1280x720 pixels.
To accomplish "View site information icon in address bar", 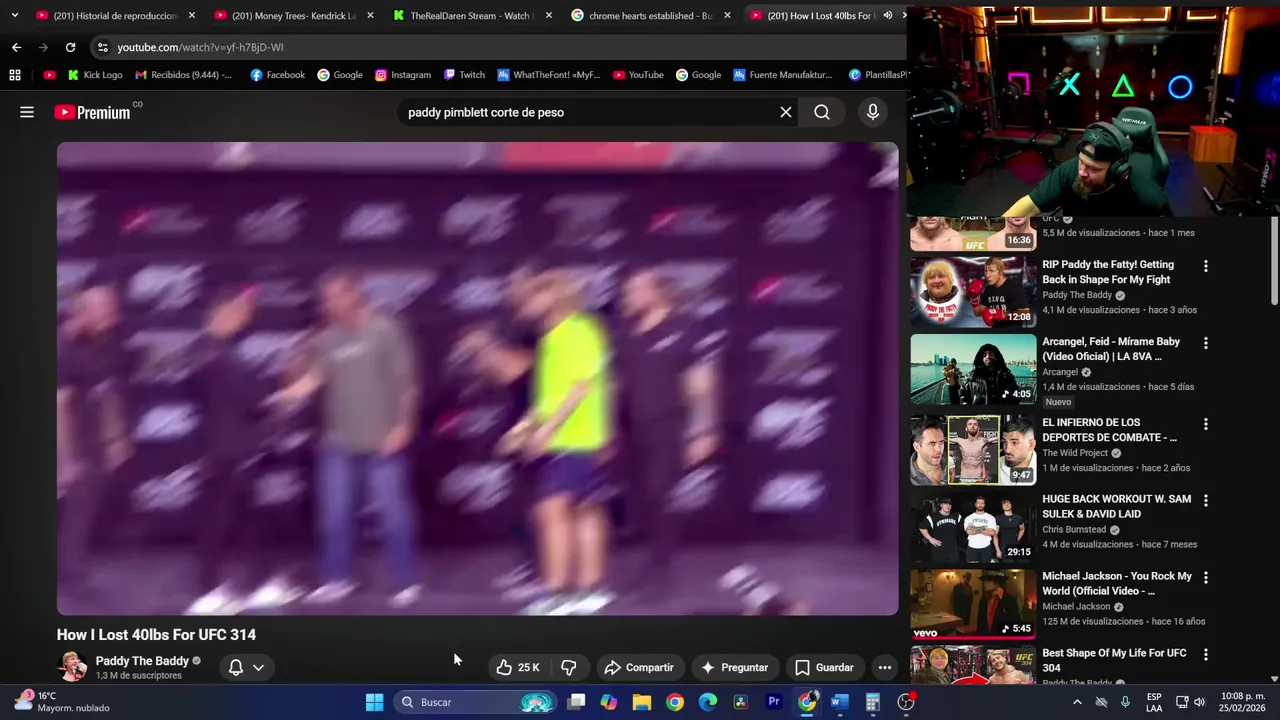I will coord(102,47).
